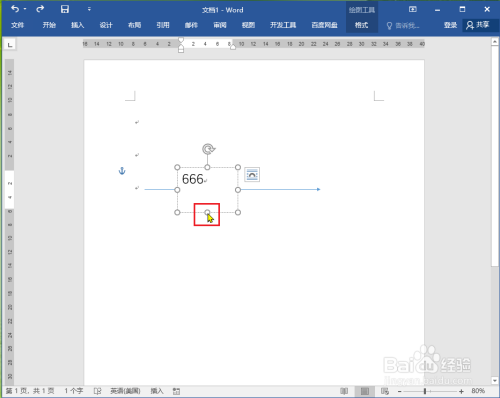The image size is (500, 398).
Task: Switch to Read Mode view
Action: [x=344, y=391]
